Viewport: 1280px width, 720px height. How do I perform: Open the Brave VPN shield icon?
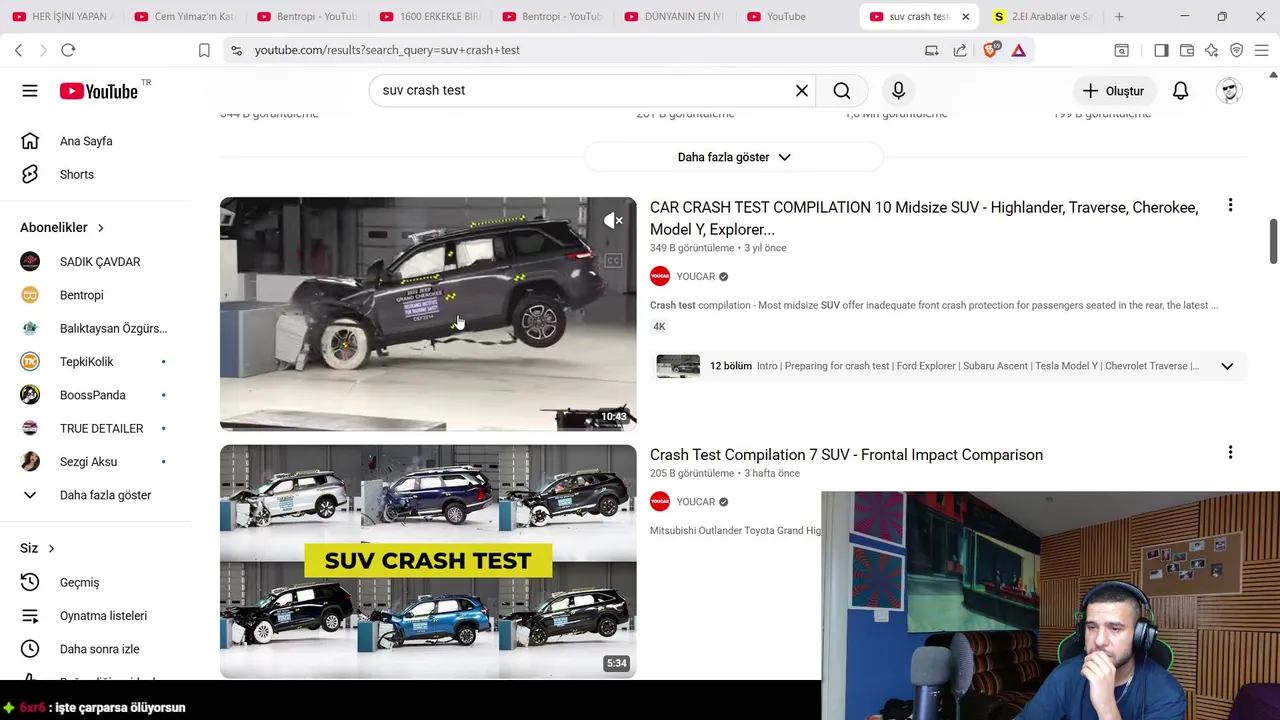pyautogui.click(x=1236, y=50)
